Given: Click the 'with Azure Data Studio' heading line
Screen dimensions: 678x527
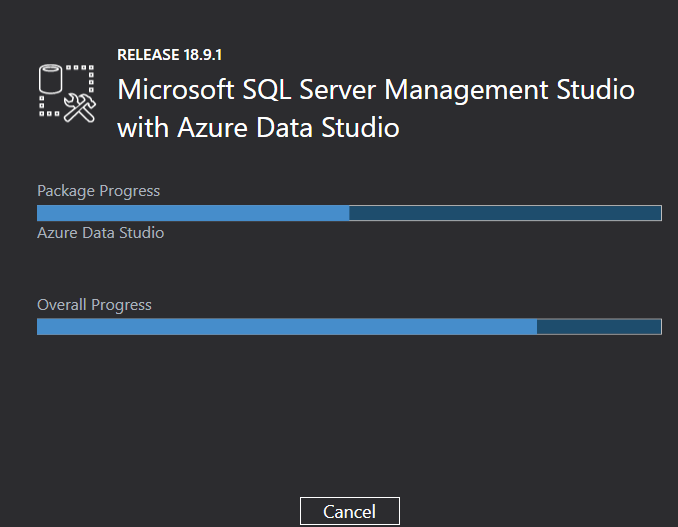Looking at the screenshot, I should pos(258,128).
